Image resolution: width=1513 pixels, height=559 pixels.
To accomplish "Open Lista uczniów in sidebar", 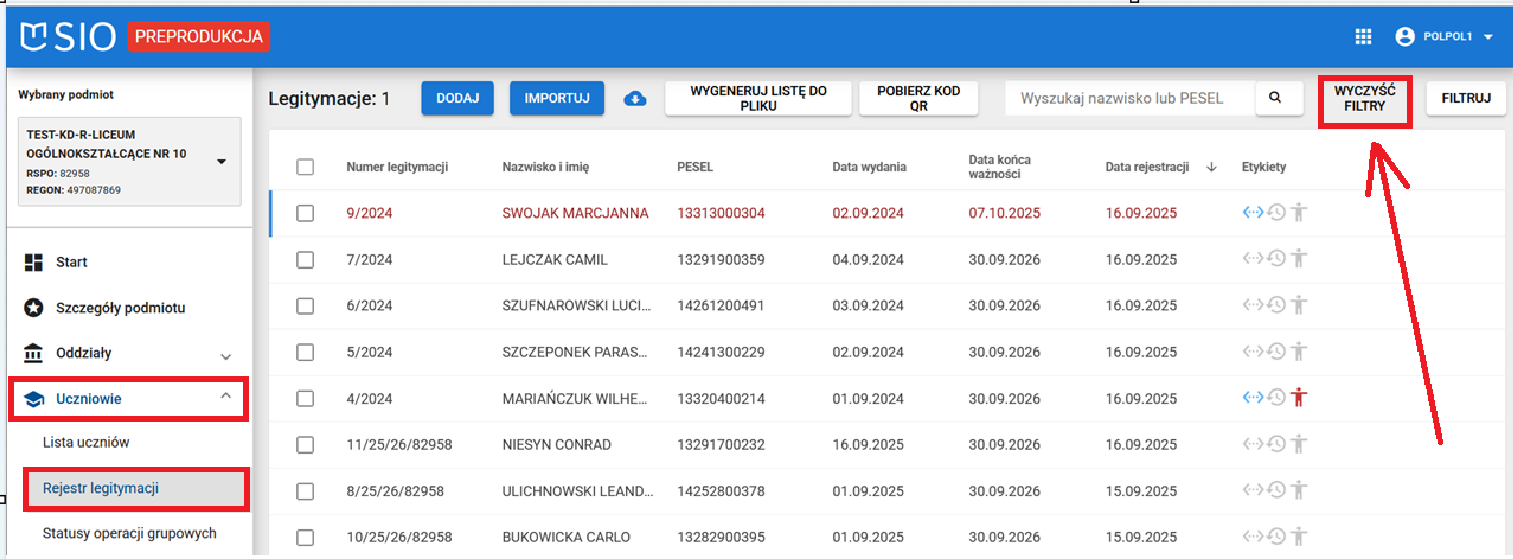I will coord(86,442).
